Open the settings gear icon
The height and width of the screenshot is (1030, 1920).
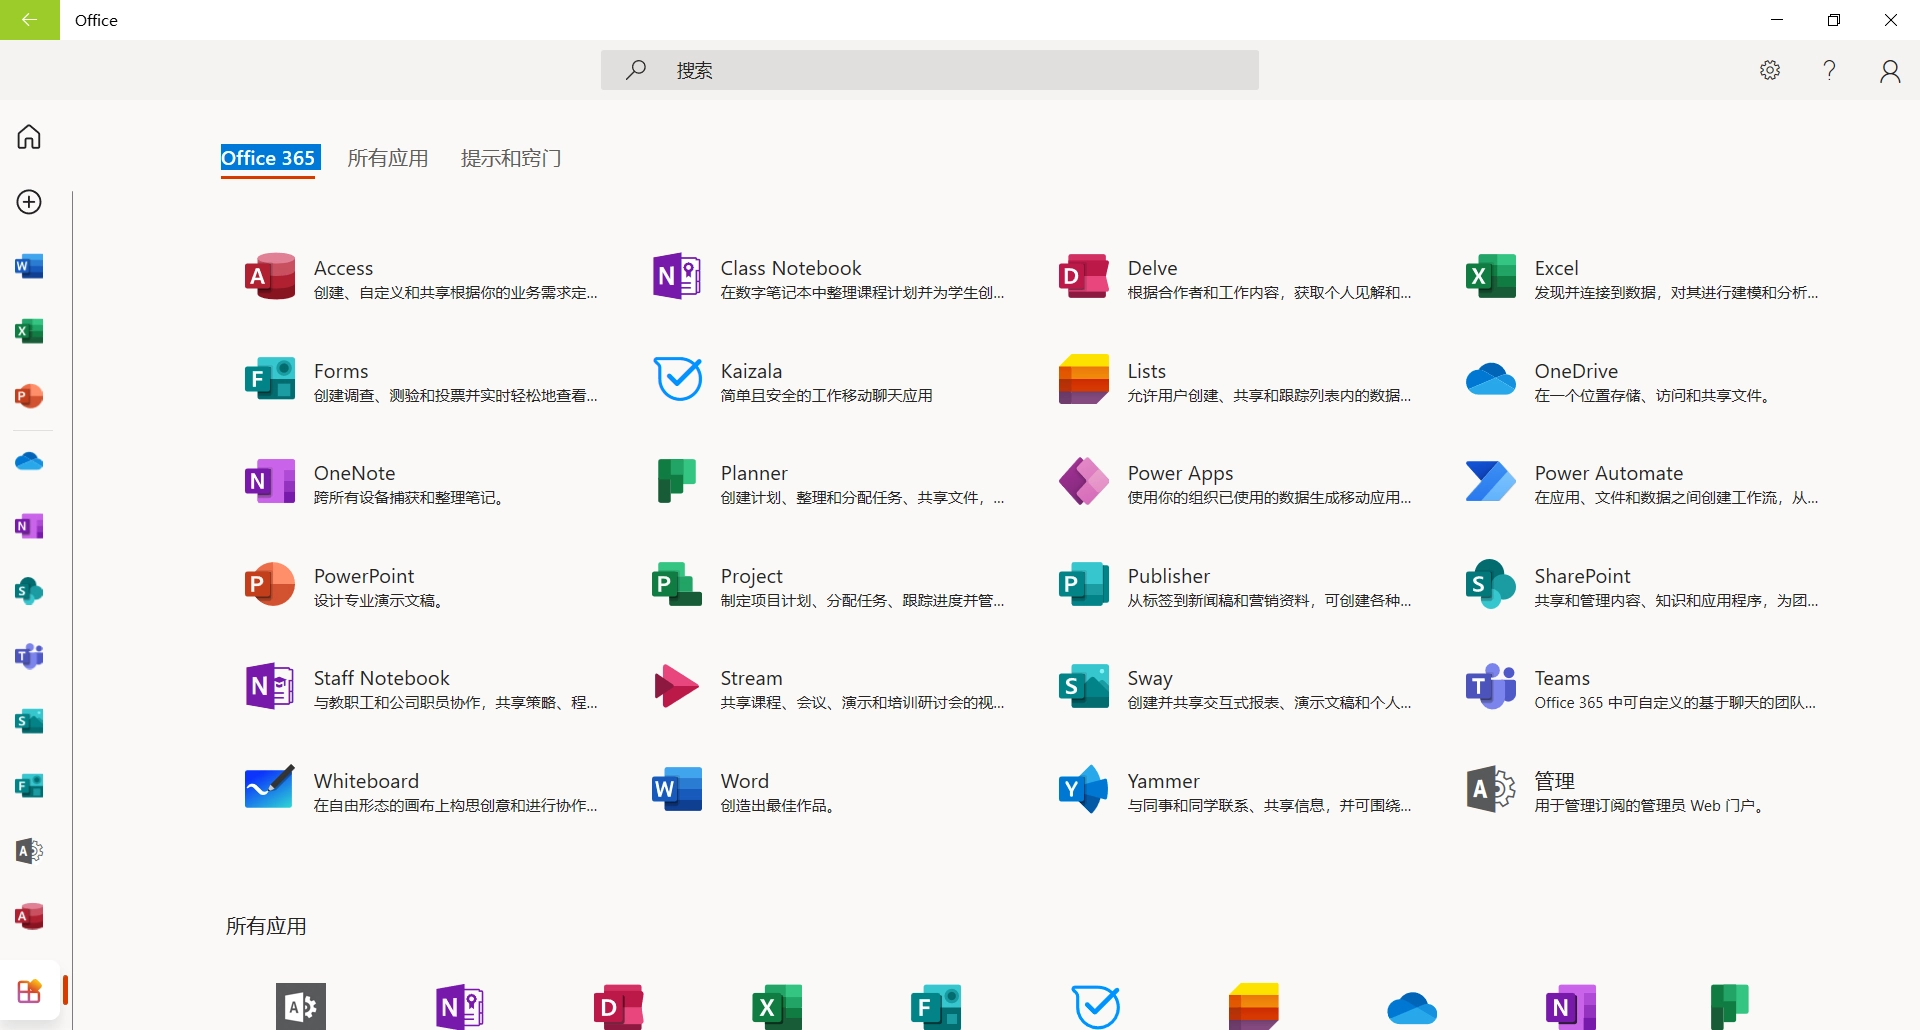point(1770,70)
